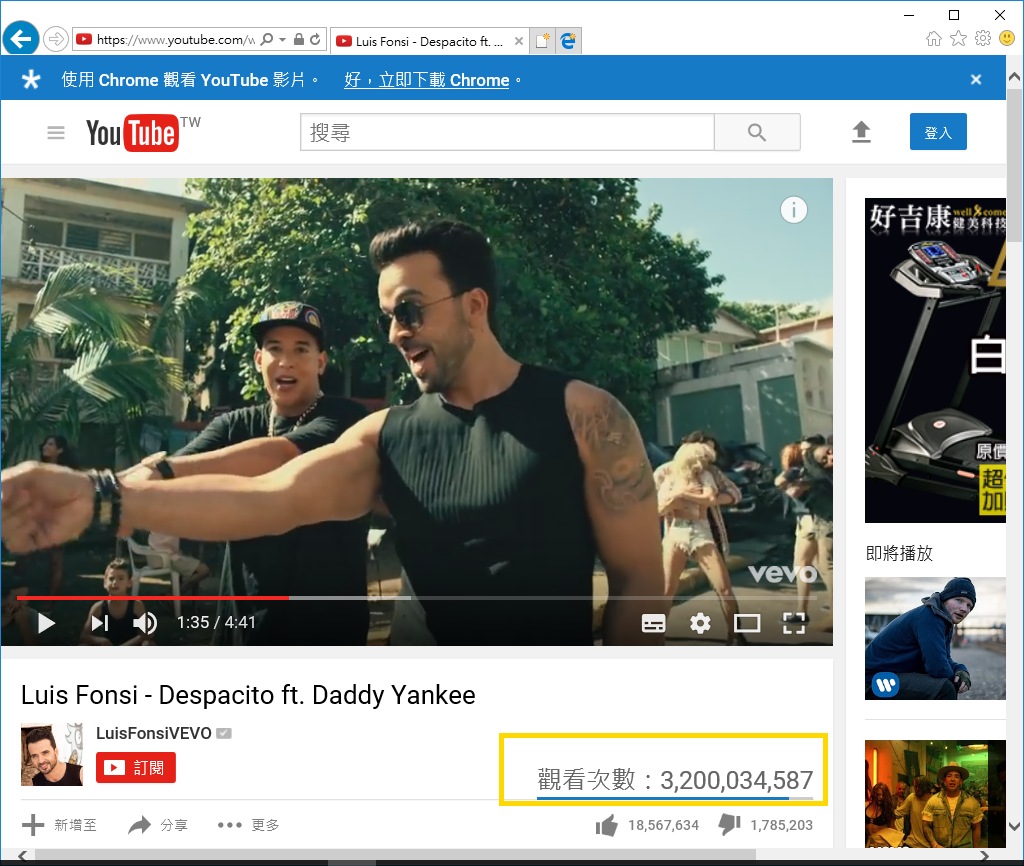Click the vertical scrollbar down arrow
This screenshot has height=866, width=1024.
point(1014,827)
